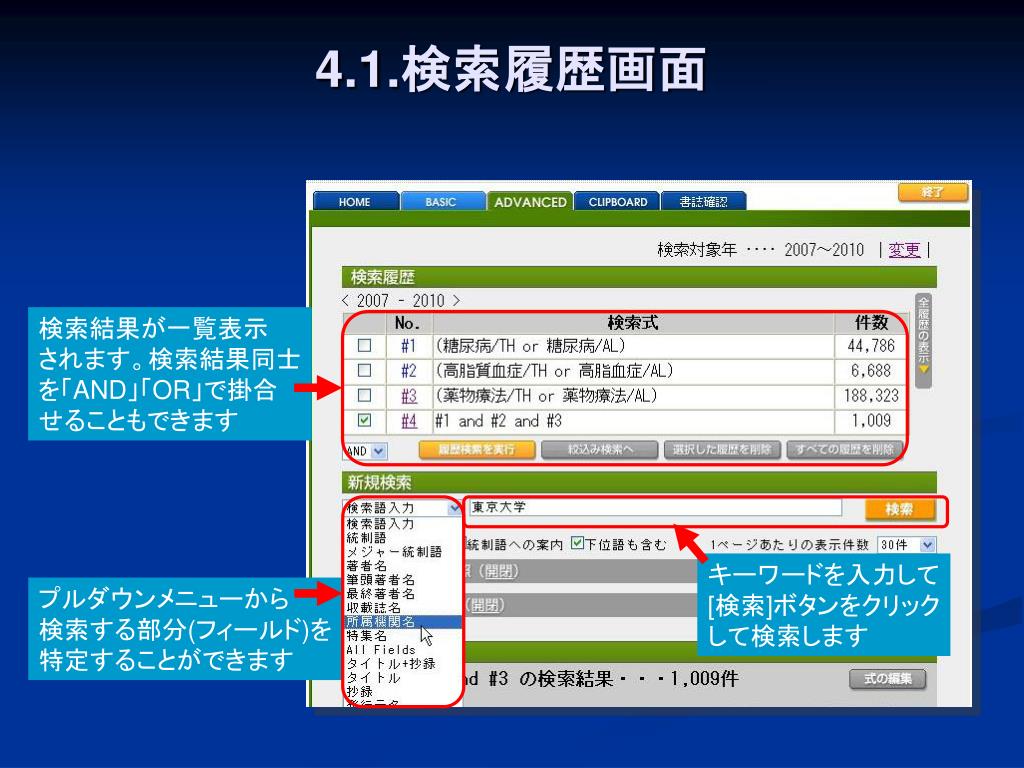Select All Fields in dropdown list

381,650
